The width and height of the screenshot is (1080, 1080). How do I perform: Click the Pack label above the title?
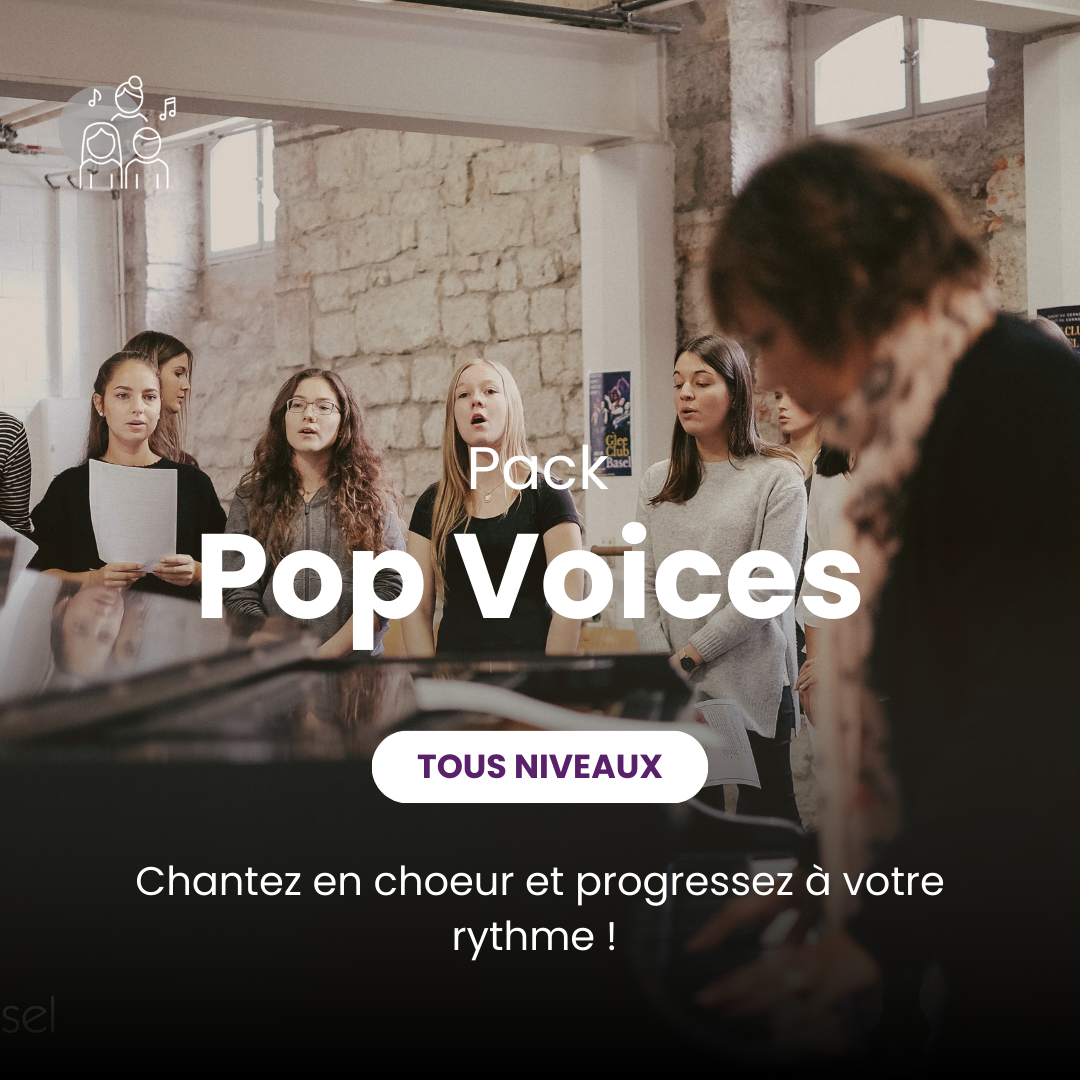[539, 468]
